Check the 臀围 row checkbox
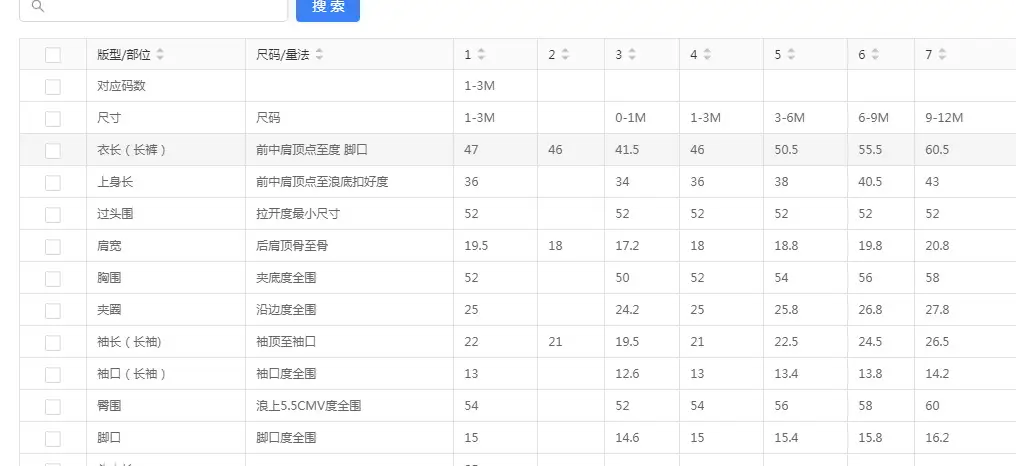This screenshot has height=466, width=1016. tap(53, 406)
